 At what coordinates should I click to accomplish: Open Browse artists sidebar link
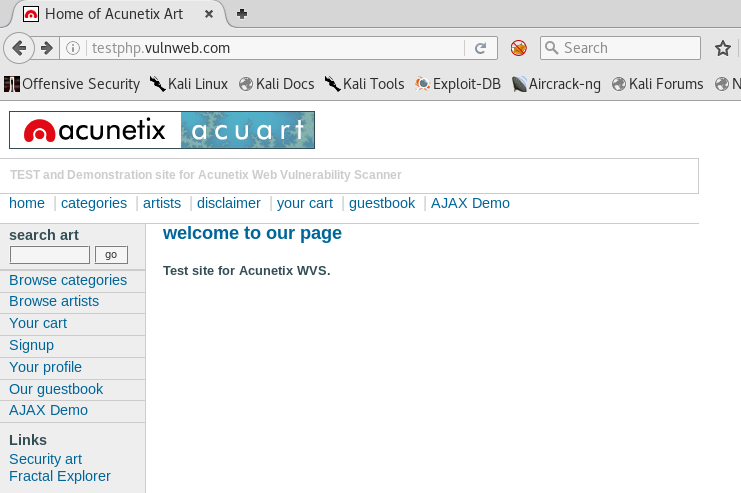(54, 302)
